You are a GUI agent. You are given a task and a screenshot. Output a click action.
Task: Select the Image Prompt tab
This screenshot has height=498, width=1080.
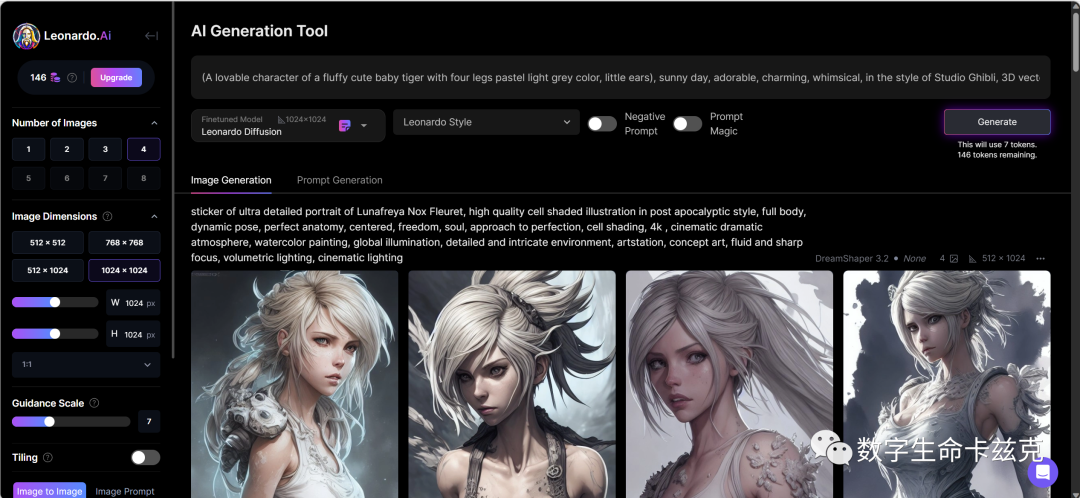[x=125, y=491]
